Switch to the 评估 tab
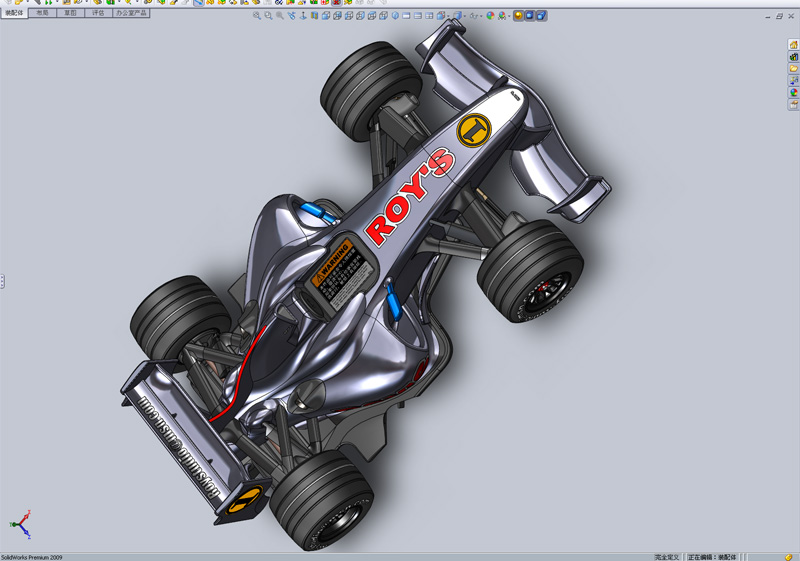 (98, 13)
